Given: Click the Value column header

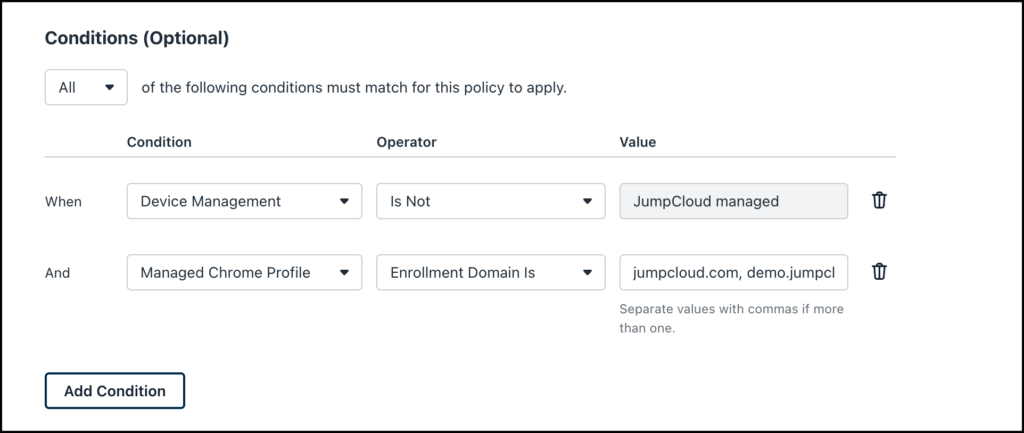Looking at the screenshot, I should pos(637,142).
